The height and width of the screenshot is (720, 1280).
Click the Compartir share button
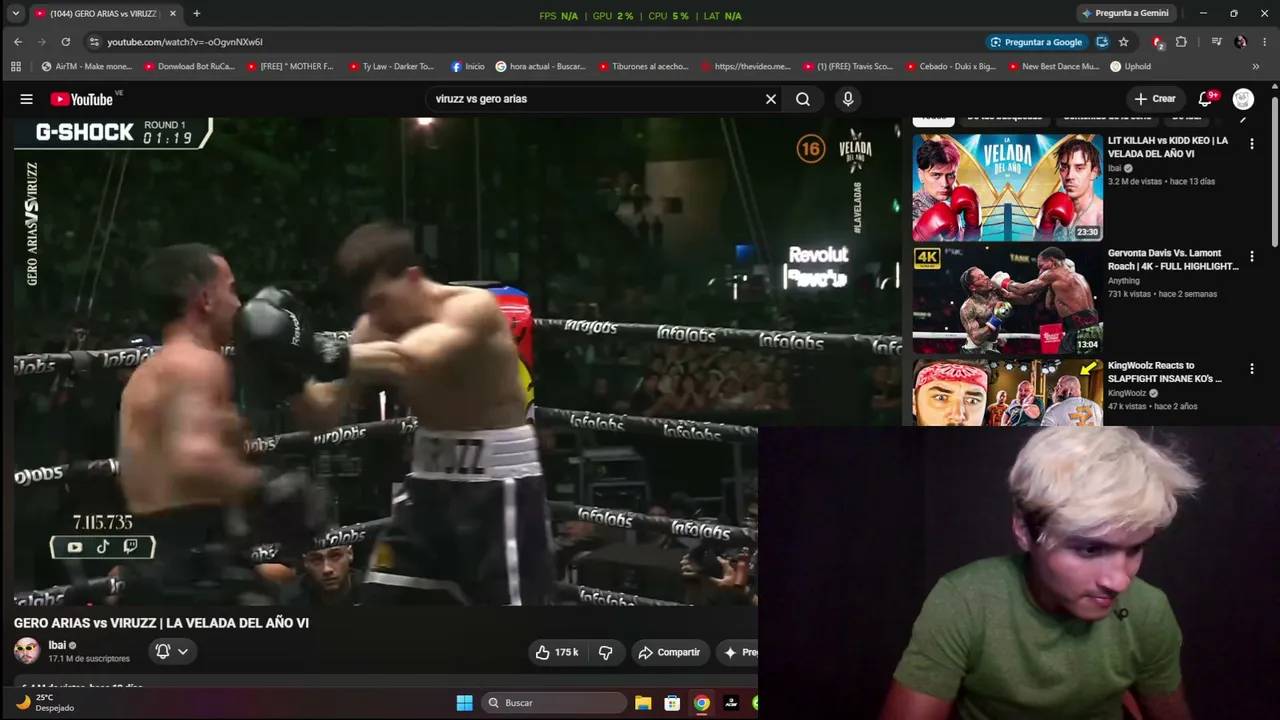669,652
